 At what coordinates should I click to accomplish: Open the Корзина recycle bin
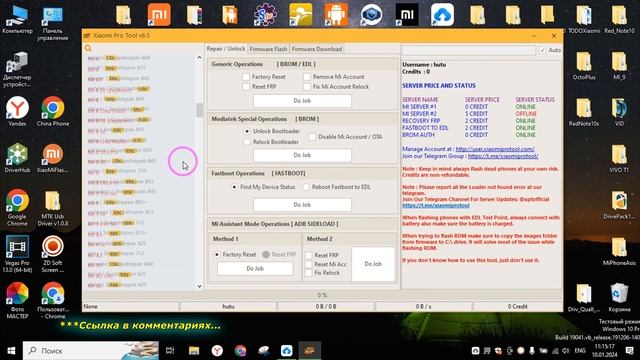click(619, 298)
